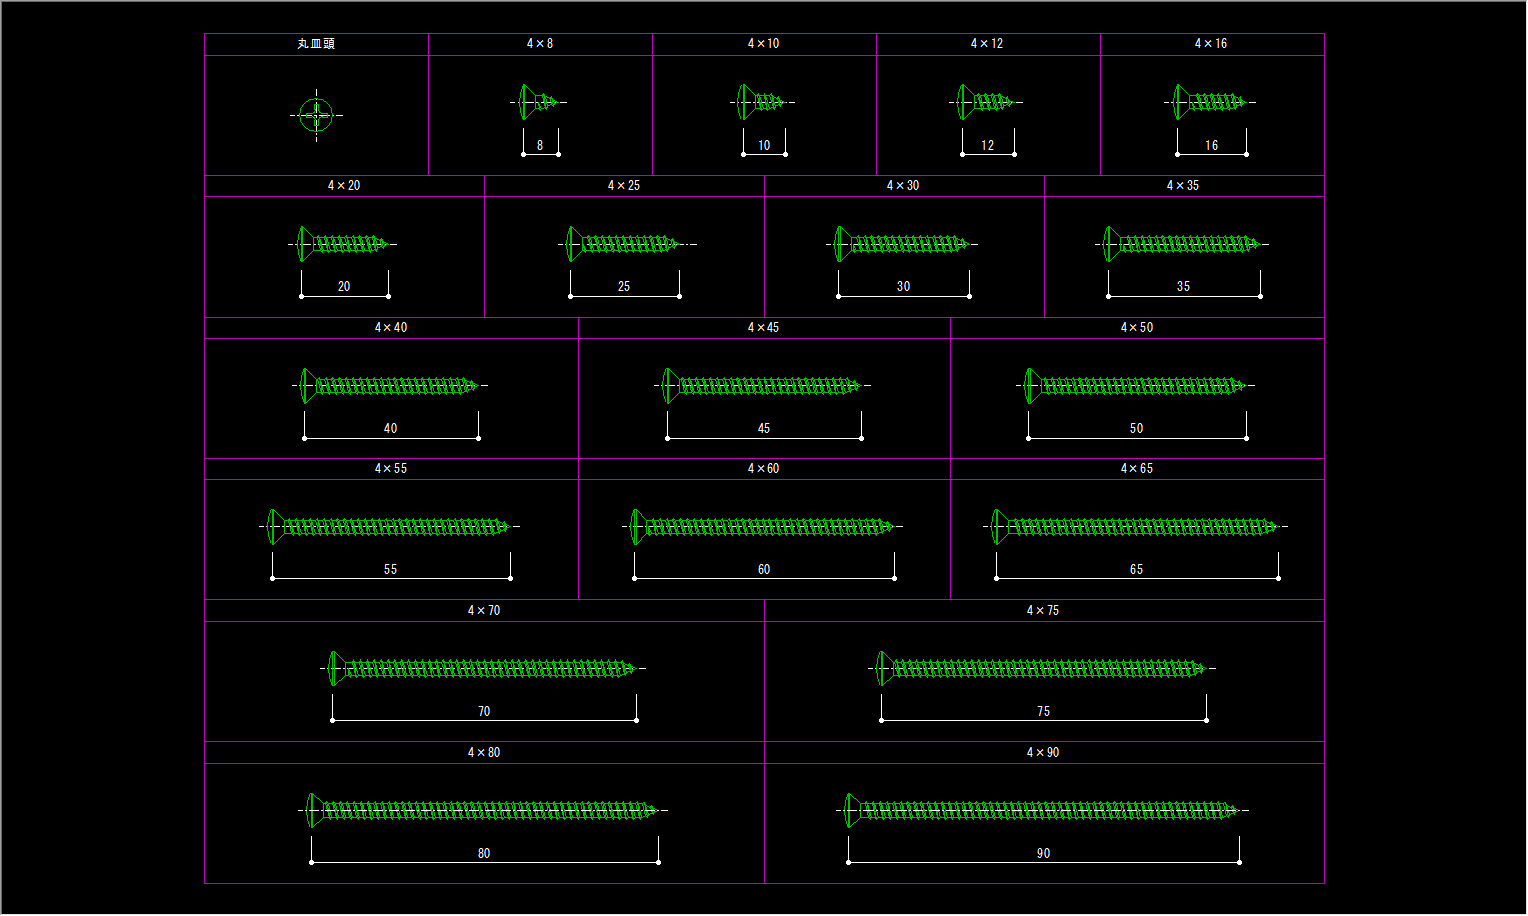Click the dimension value 35
The height and width of the screenshot is (916, 1528).
pos(1184,287)
